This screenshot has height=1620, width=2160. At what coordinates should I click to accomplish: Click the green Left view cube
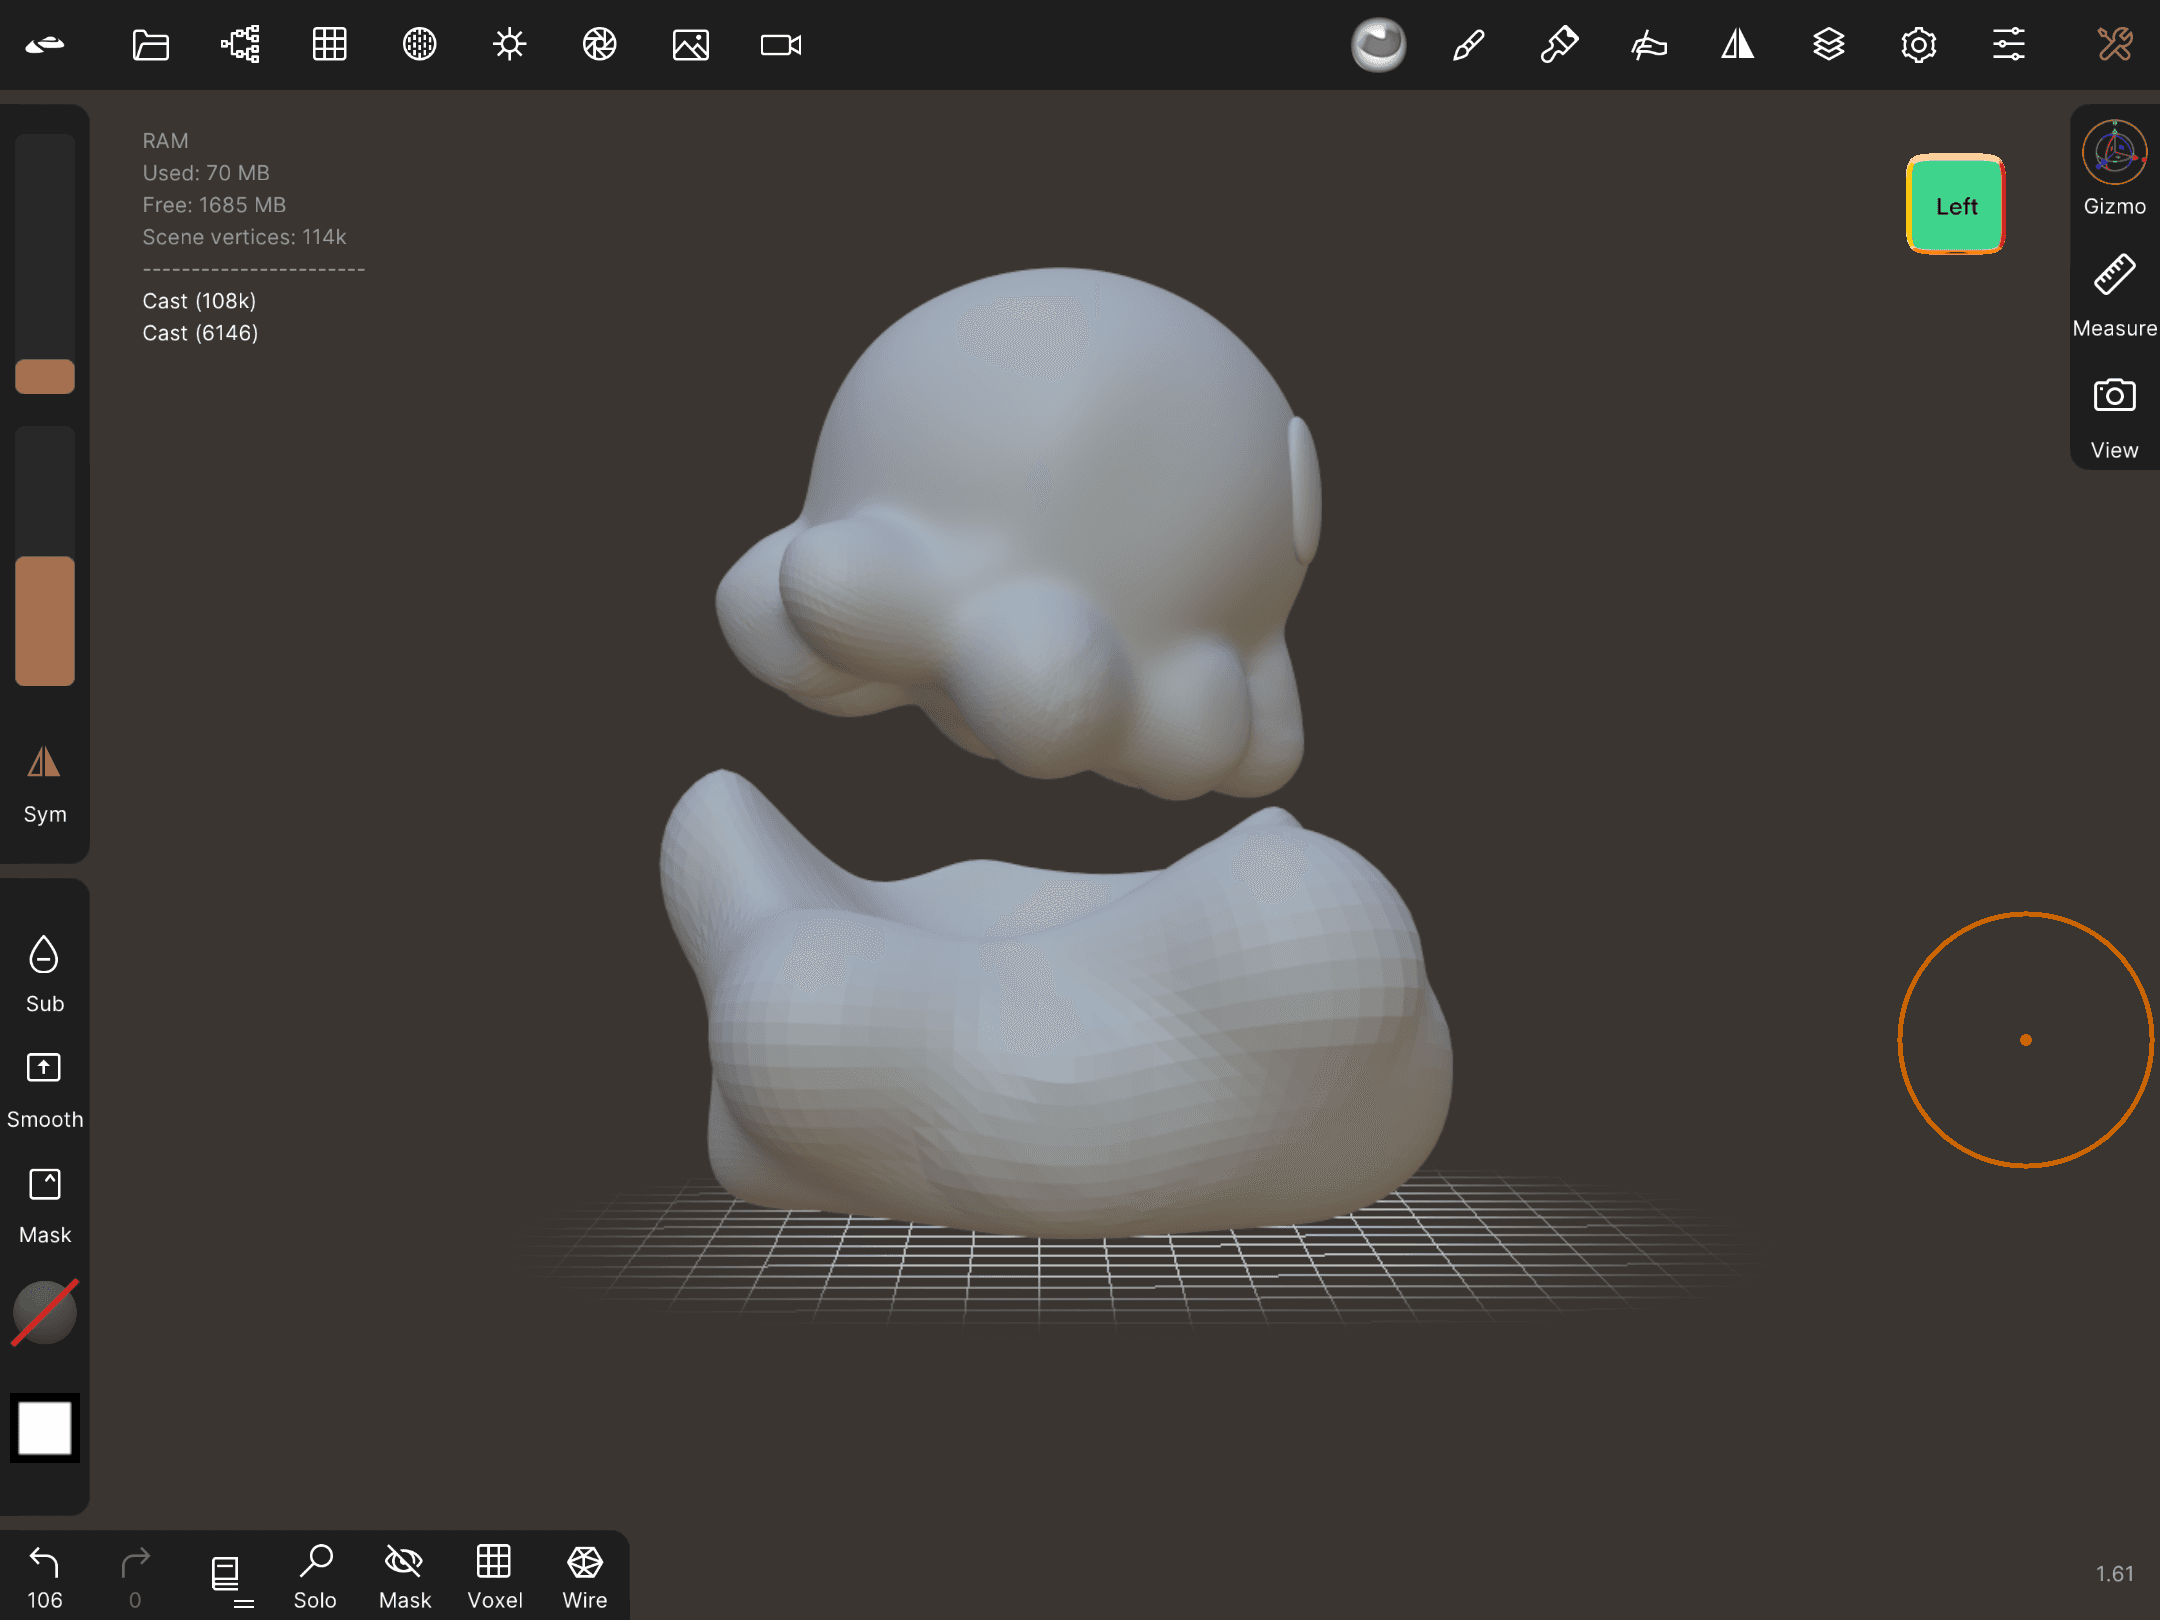1955,205
